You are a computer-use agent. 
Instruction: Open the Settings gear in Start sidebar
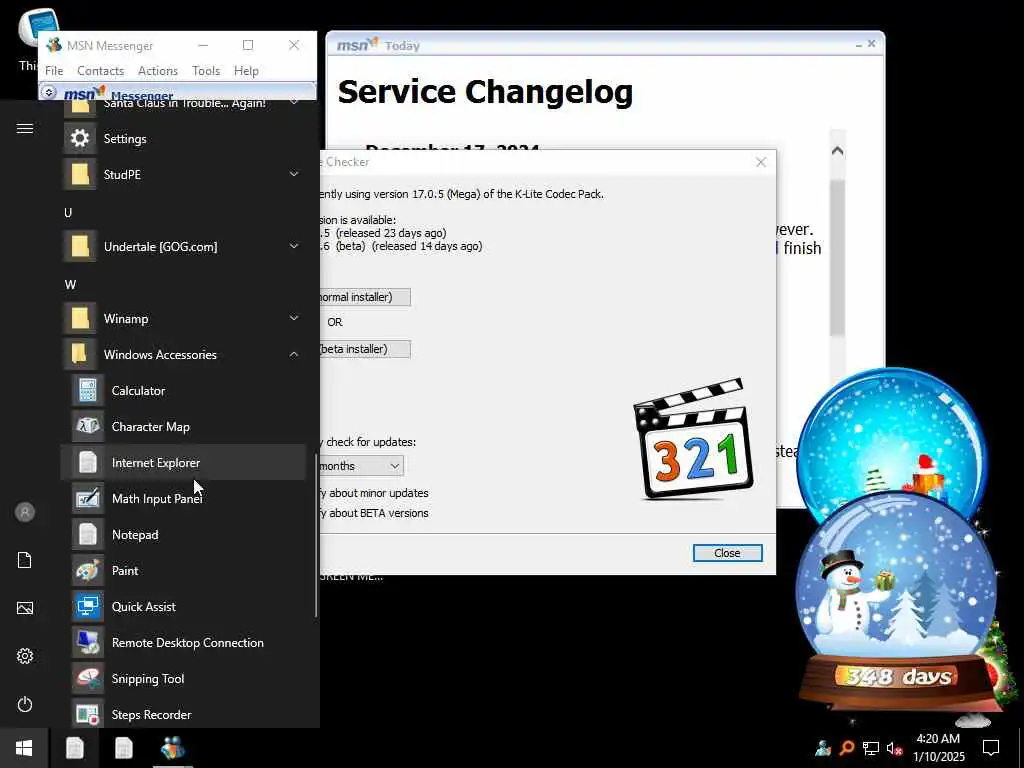coord(25,656)
